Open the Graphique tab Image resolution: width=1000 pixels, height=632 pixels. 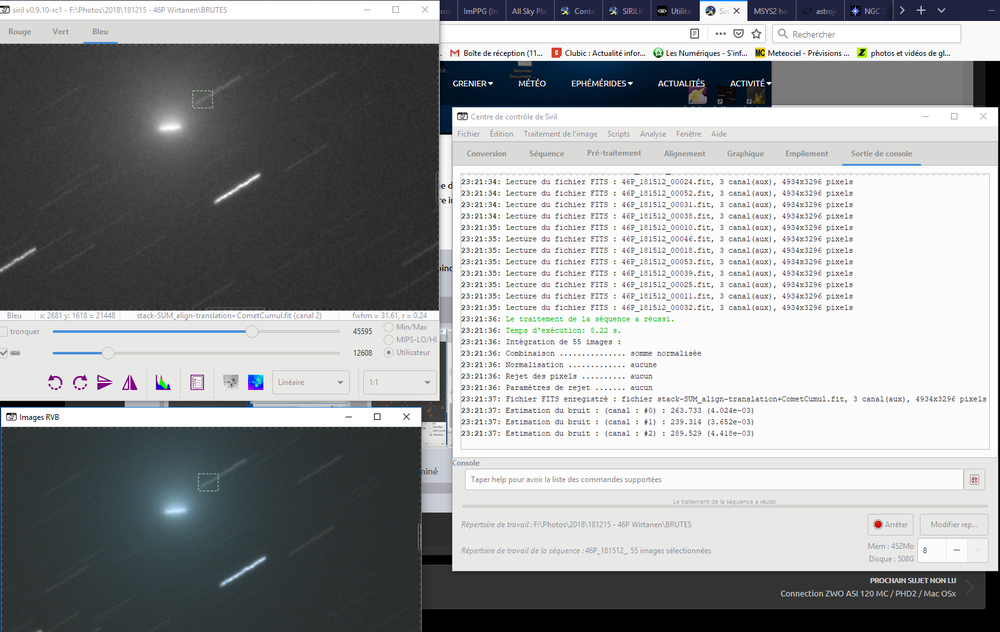pyautogui.click(x=746, y=154)
